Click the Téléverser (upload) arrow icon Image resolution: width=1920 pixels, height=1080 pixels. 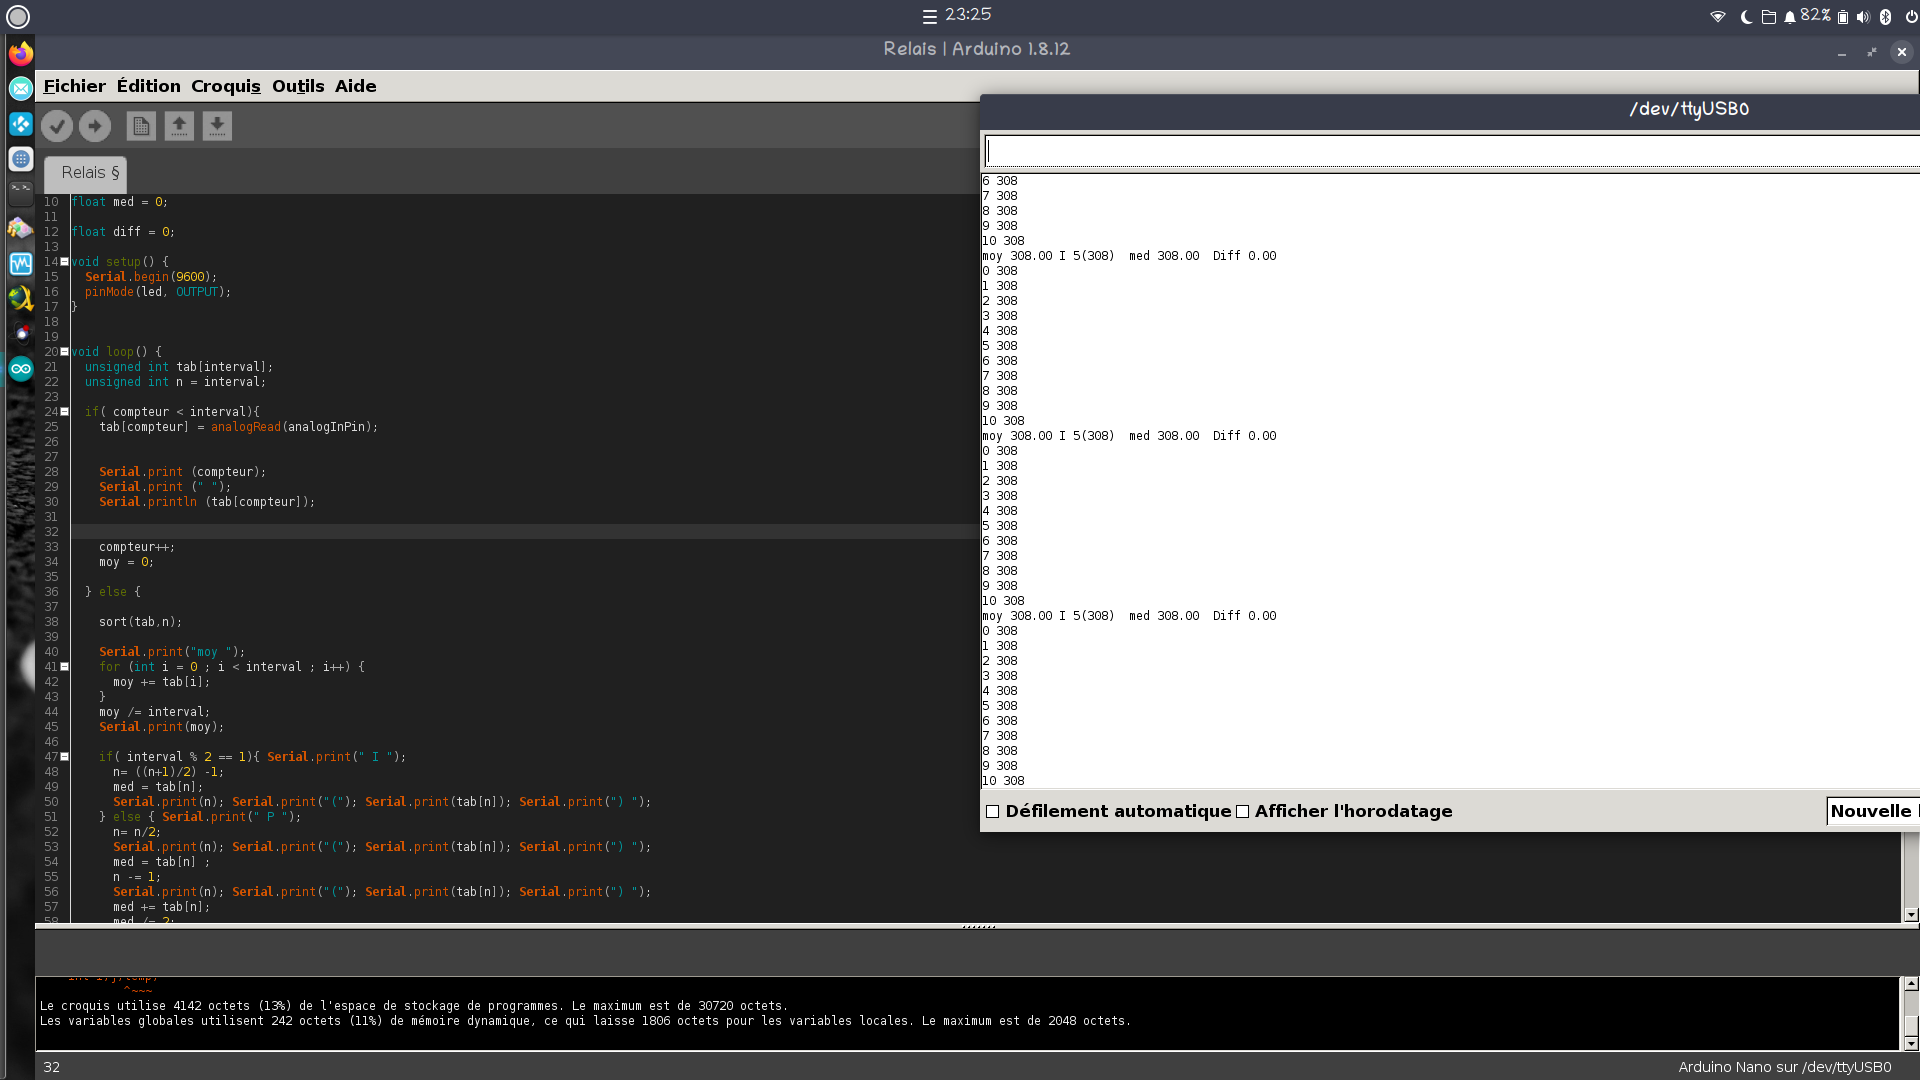pos(95,125)
